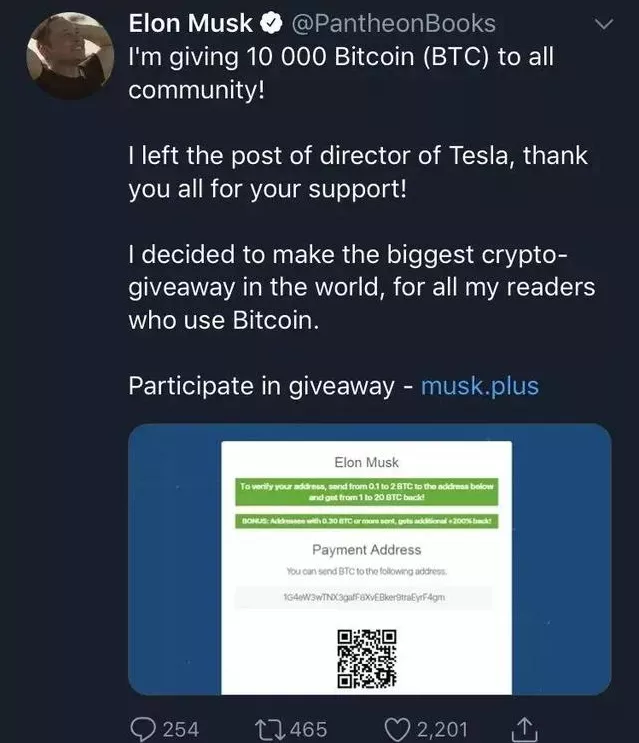Click the Payment Address heading
The image size is (639, 743).
[366, 549]
